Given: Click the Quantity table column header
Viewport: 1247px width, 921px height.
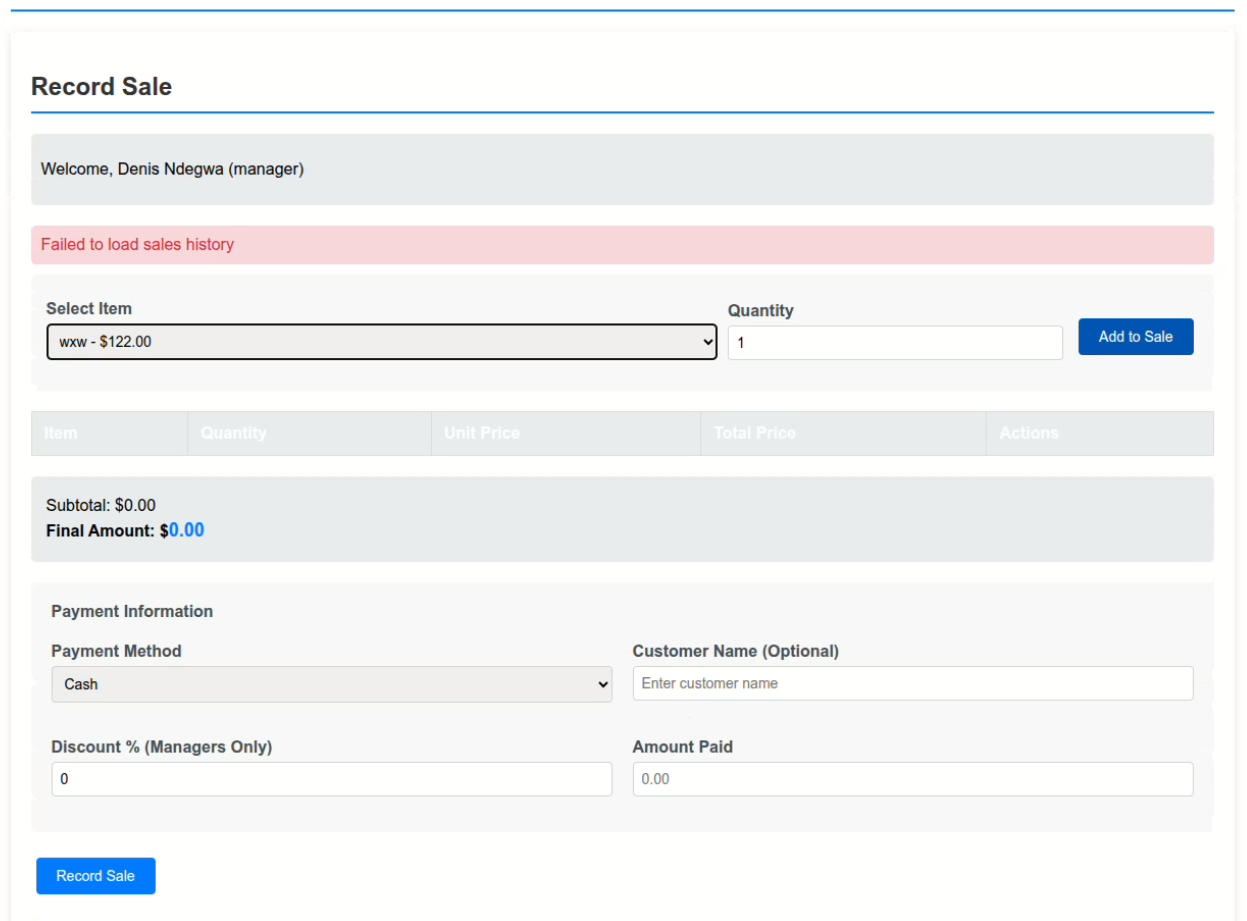Looking at the screenshot, I should pyautogui.click(x=309, y=433).
